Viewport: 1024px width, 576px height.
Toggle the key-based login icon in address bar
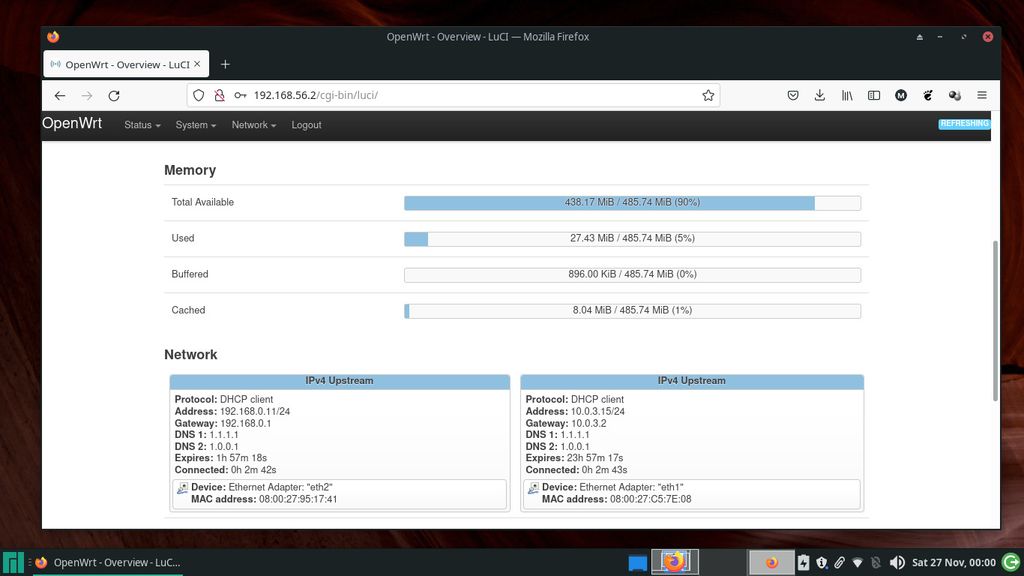coord(240,94)
